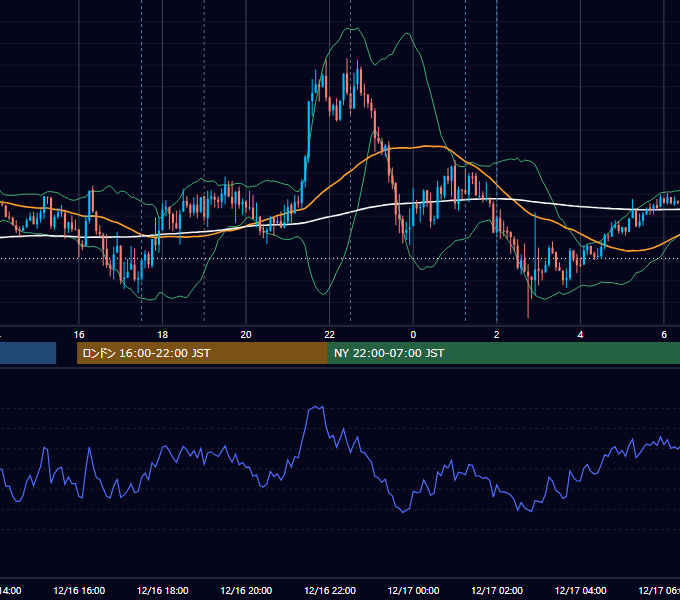This screenshot has height=600, width=680.
Task: Select the NY 22:00-07:00 JST session bar
Action: (503, 353)
